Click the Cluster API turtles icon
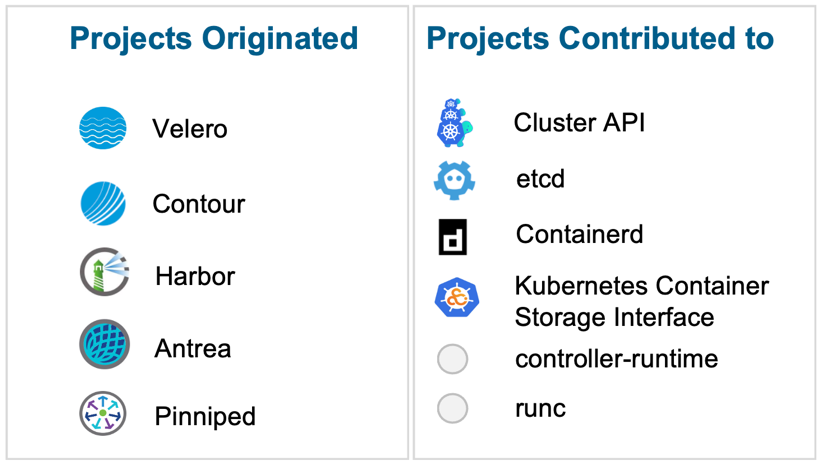Image resolution: width=825 pixels, height=468 pixels. pyautogui.click(x=454, y=124)
